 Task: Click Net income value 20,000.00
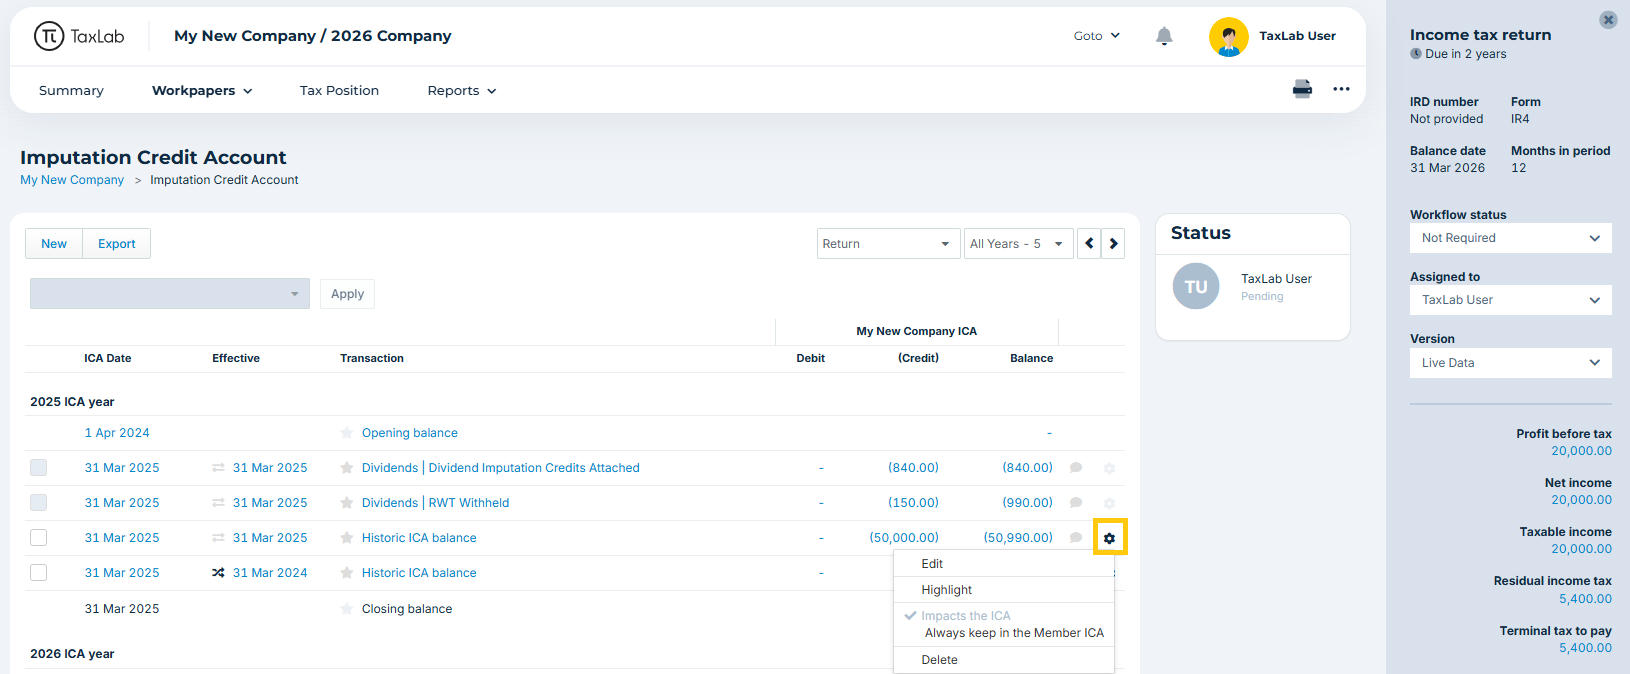pos(1581,500)
